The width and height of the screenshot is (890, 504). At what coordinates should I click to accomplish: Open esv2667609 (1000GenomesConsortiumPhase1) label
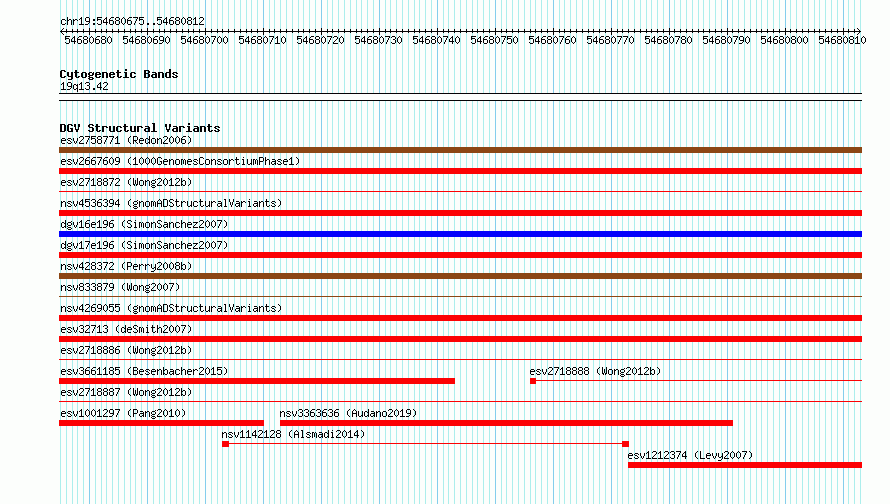tap(180, 161)
